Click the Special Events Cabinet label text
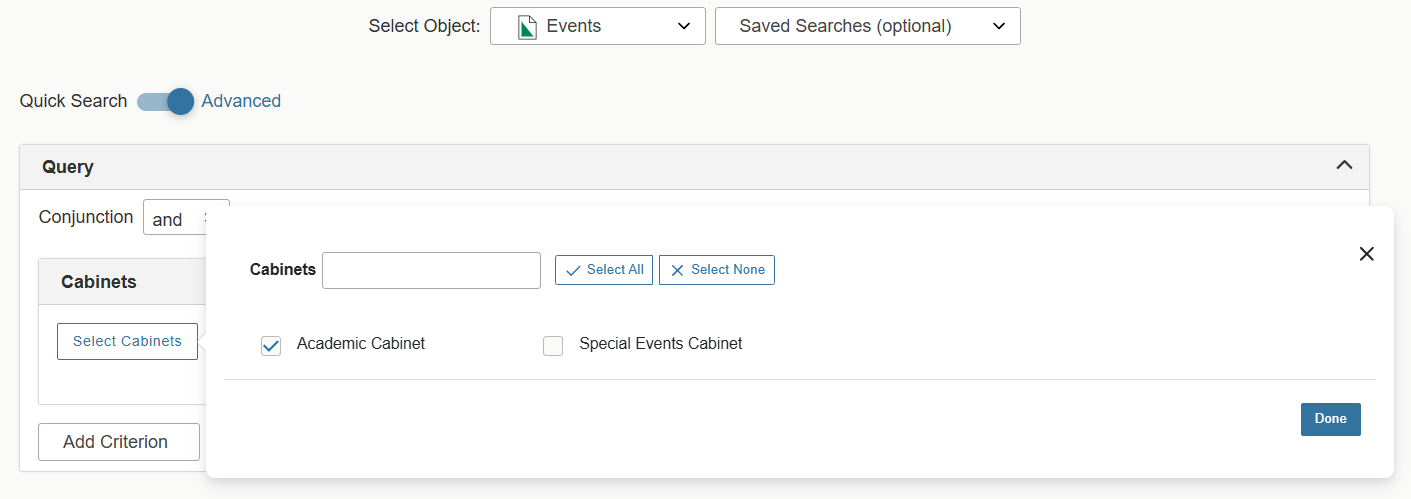This screenshot has width=1411, height=499. [660, 344]
